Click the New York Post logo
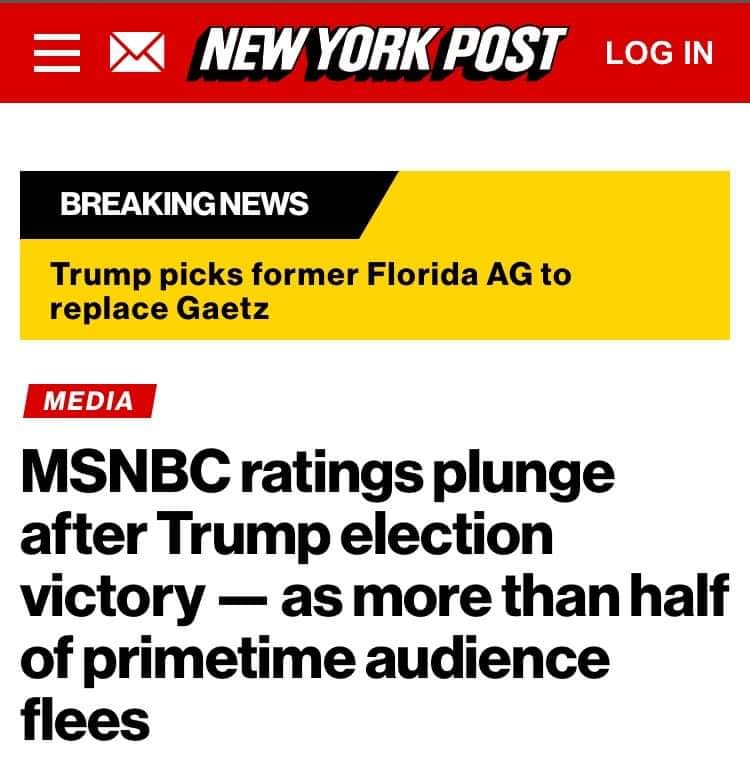Screen dimensions: 750x772 pos(380,52)
